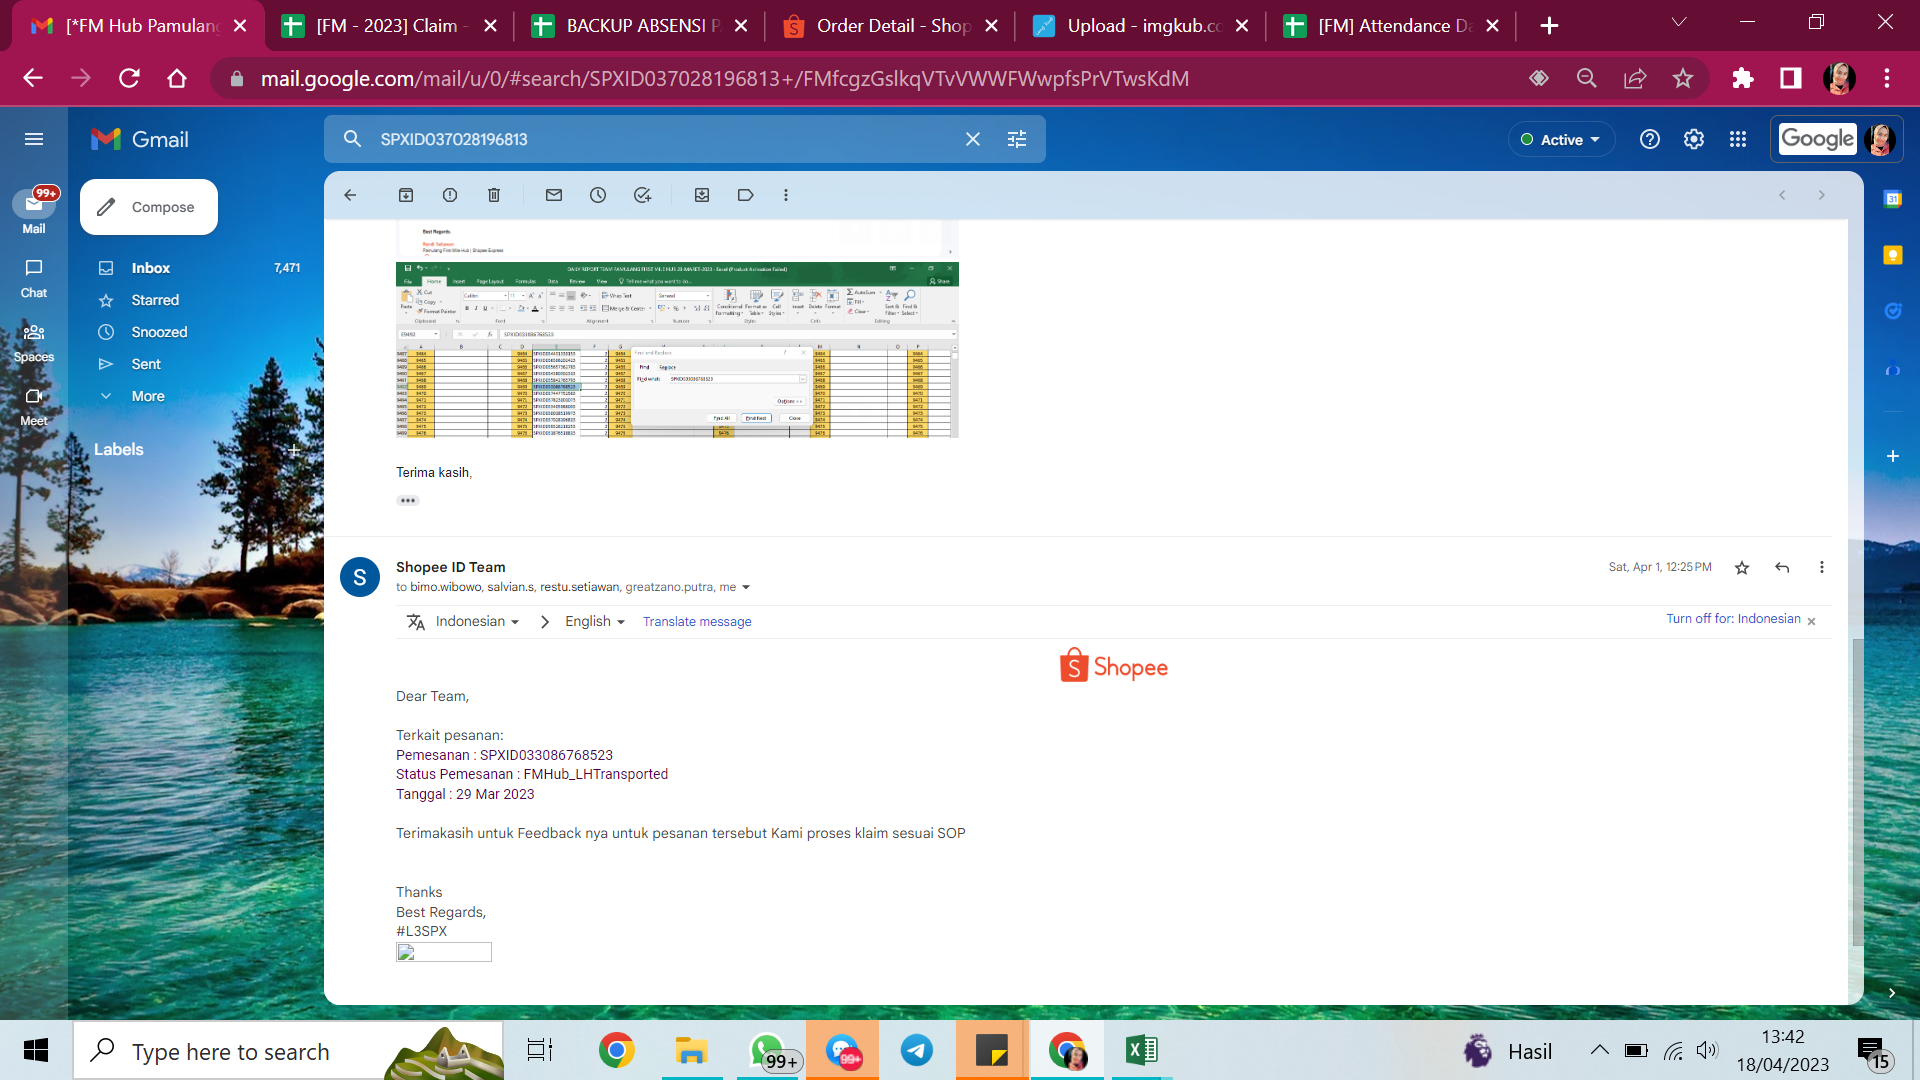The image size is (1920, 1080).
Task: Click the Add to Tasks icon
Action: click(642, 195)
